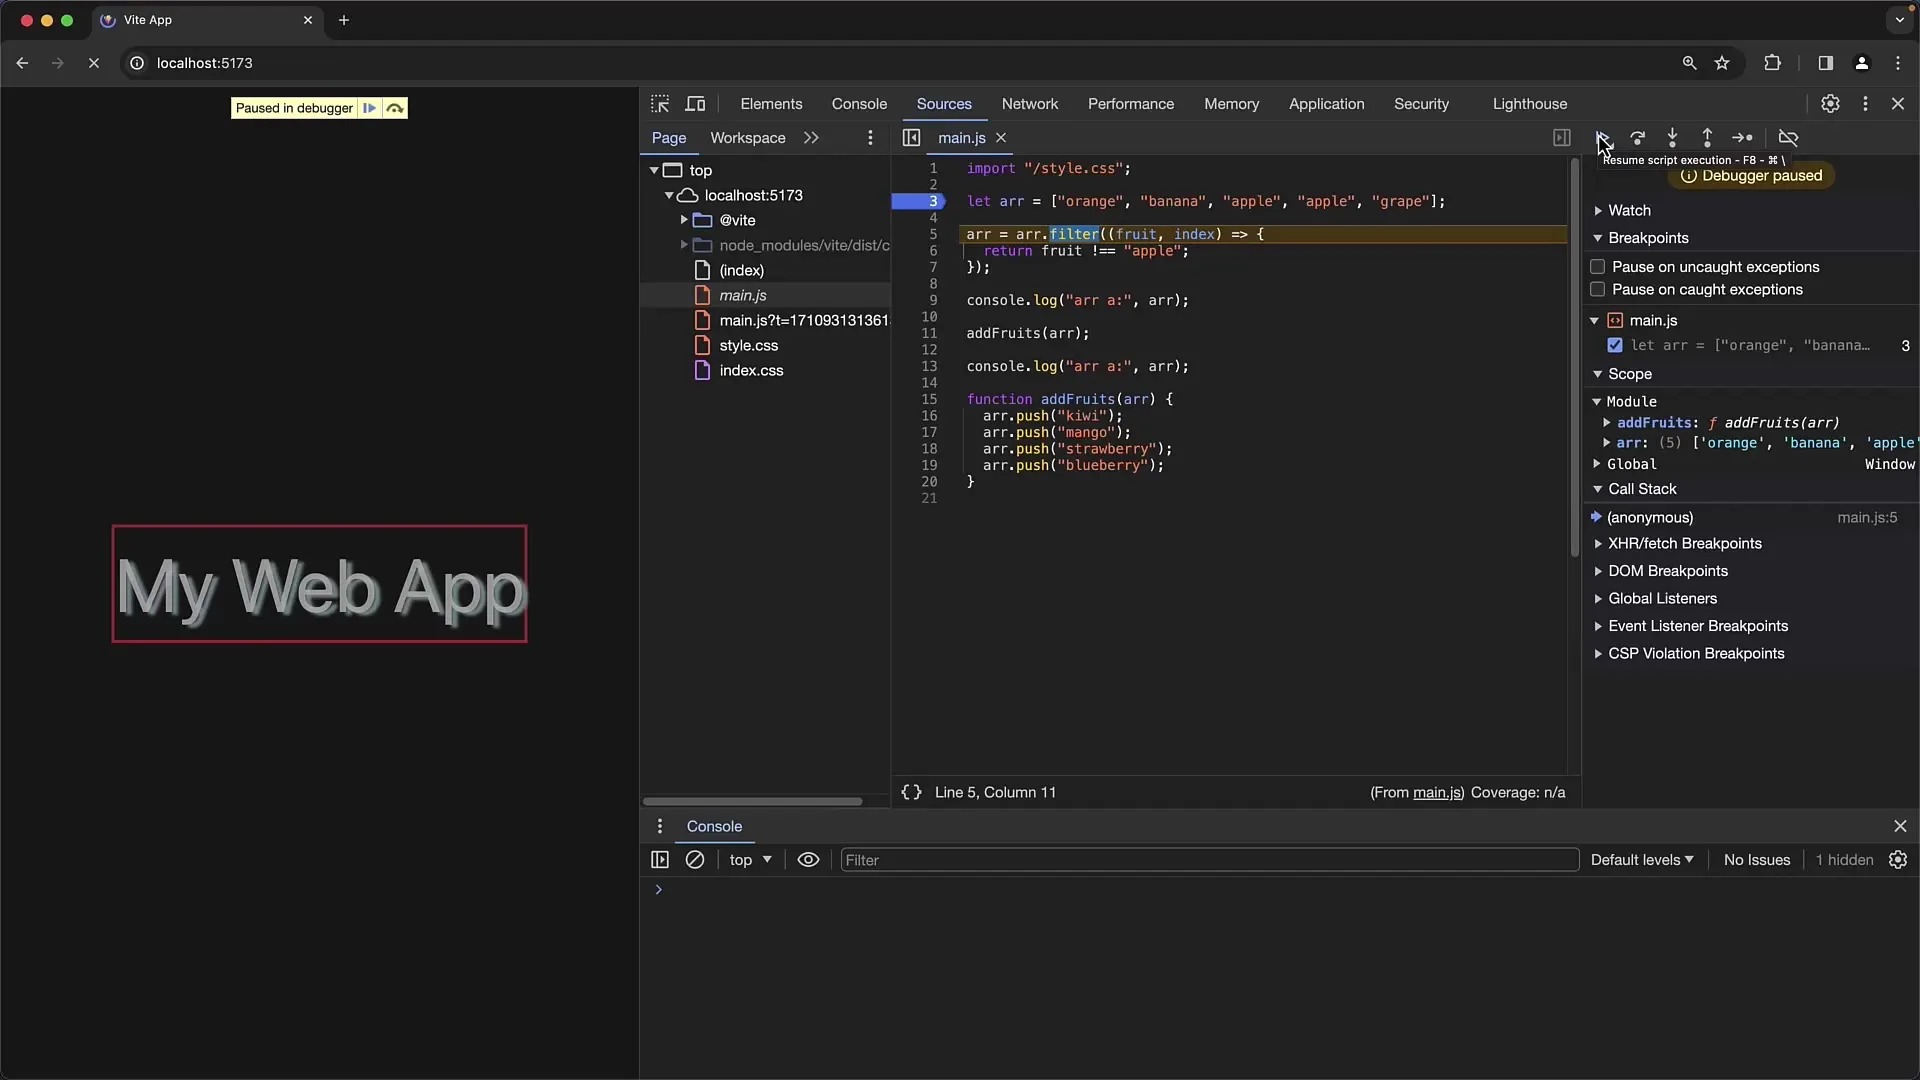Select the (index) file

(x=741, y=270)
